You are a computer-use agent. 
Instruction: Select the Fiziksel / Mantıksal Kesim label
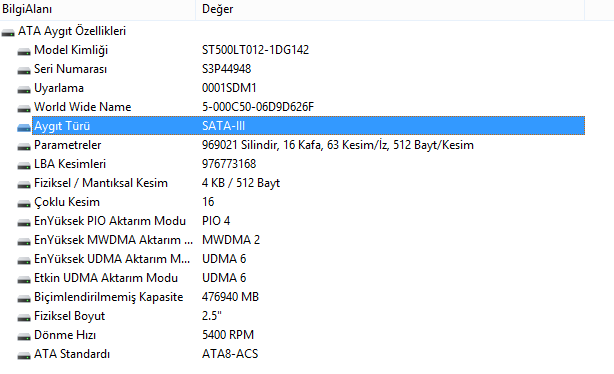(x=101, y=183)
